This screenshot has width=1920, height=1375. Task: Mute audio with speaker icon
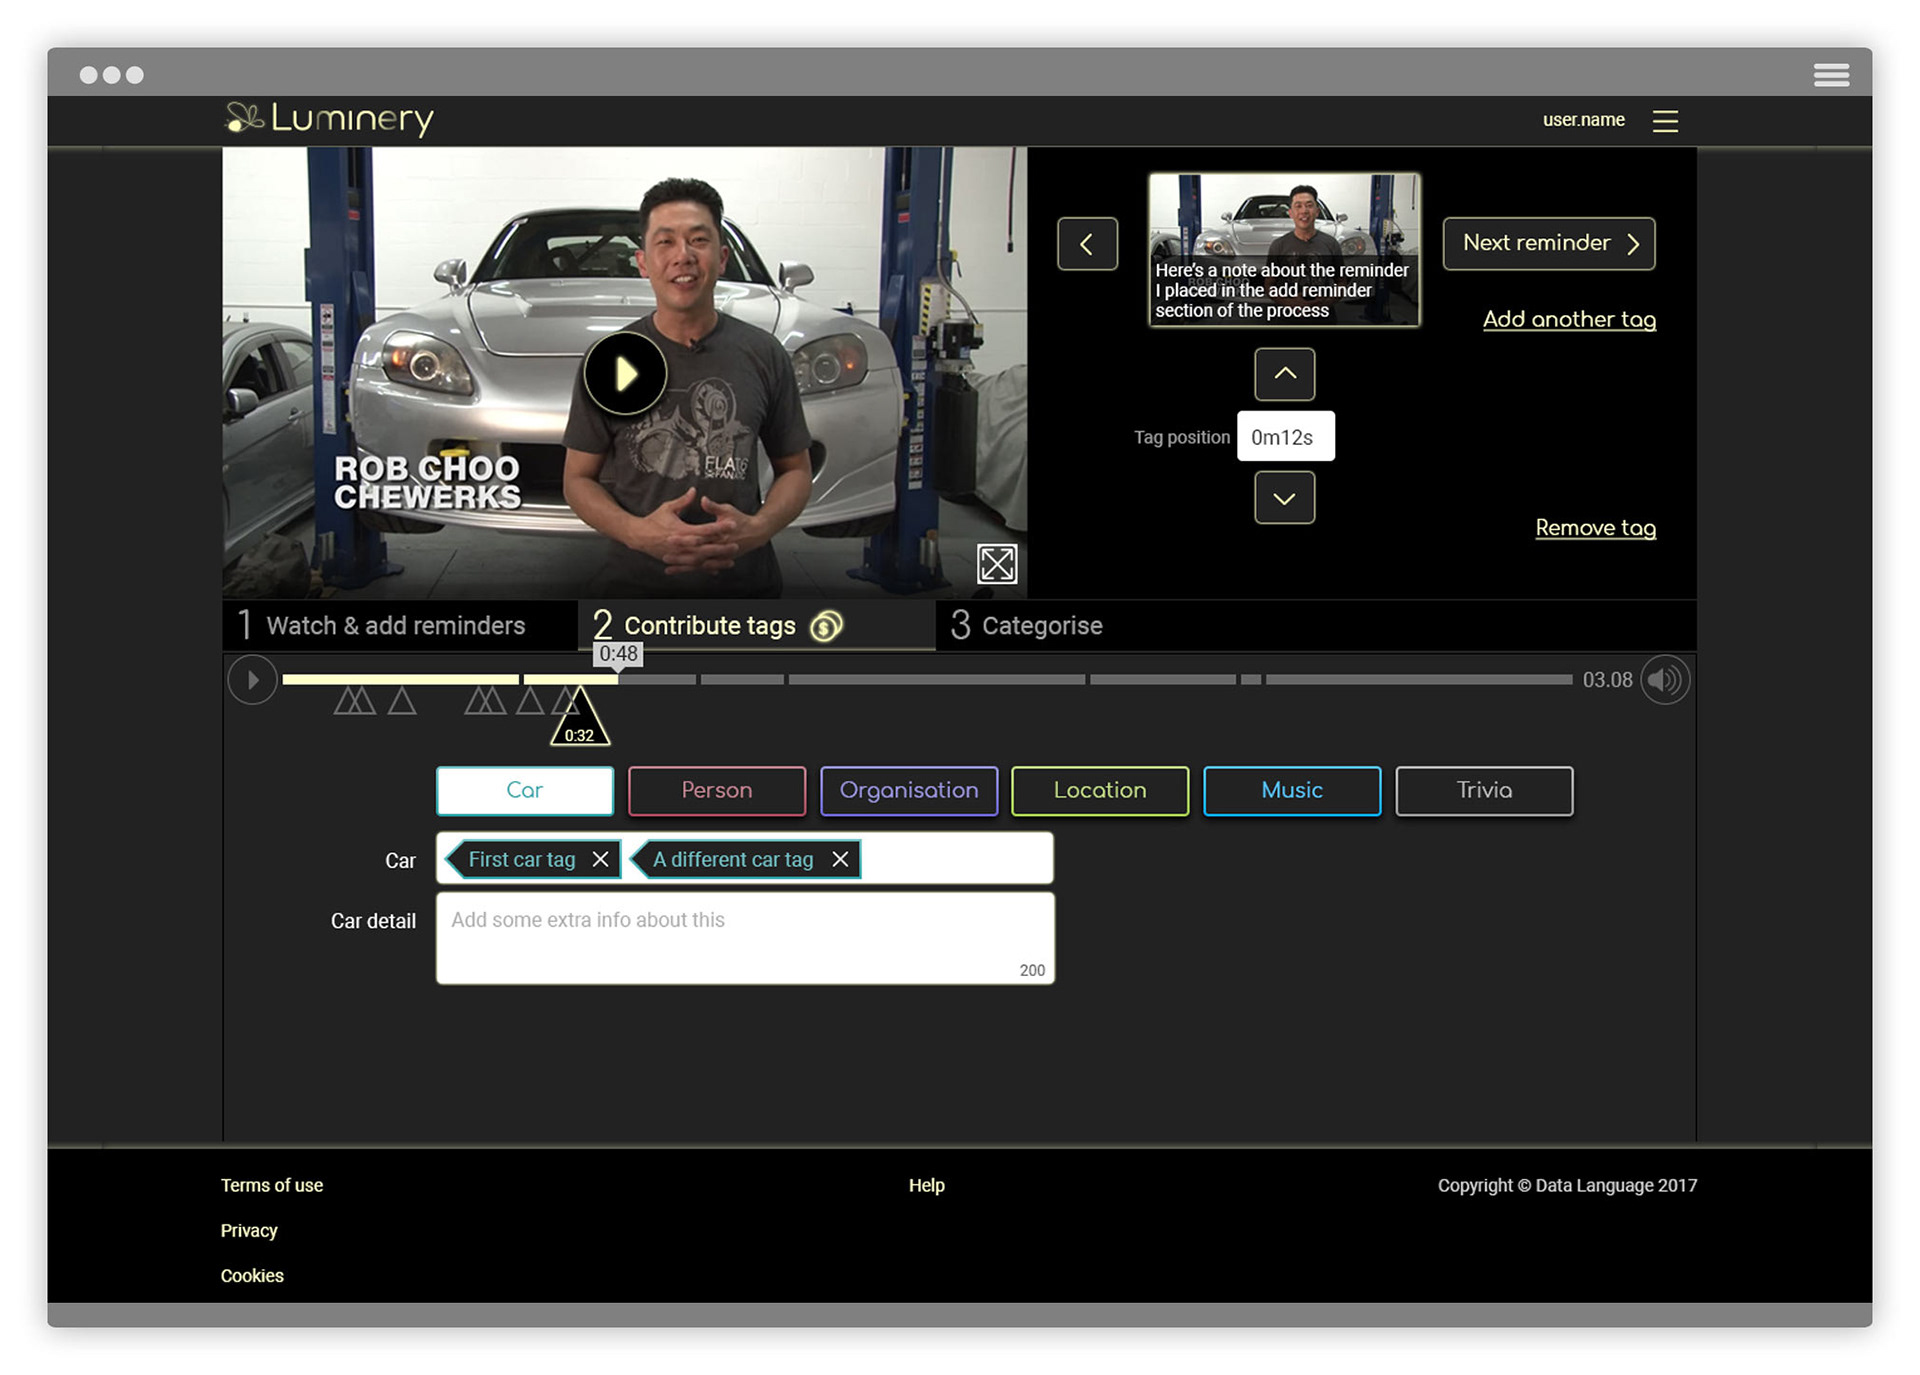[x=1664, y=680]
